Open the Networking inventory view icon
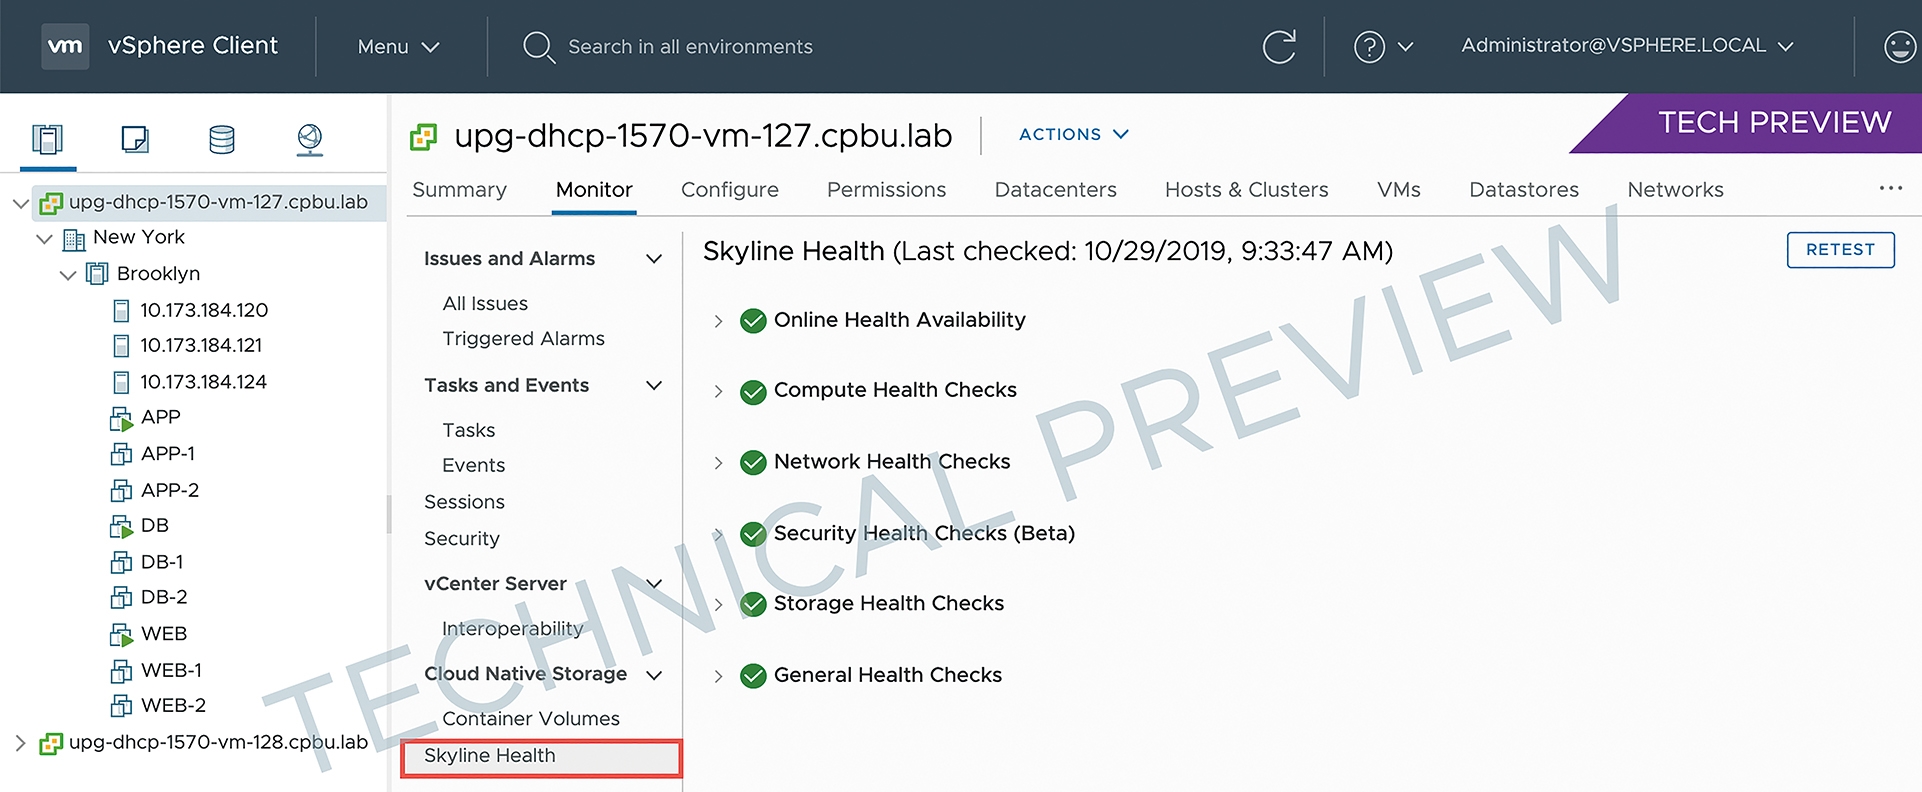1922x792 pixels. [x=310, y=140]
